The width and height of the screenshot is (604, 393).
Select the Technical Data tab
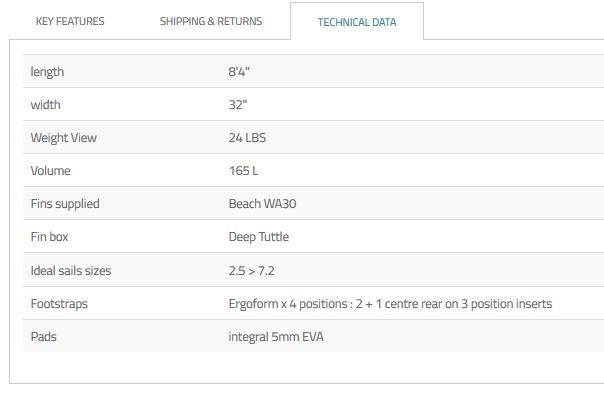click(x=357, y=22)
